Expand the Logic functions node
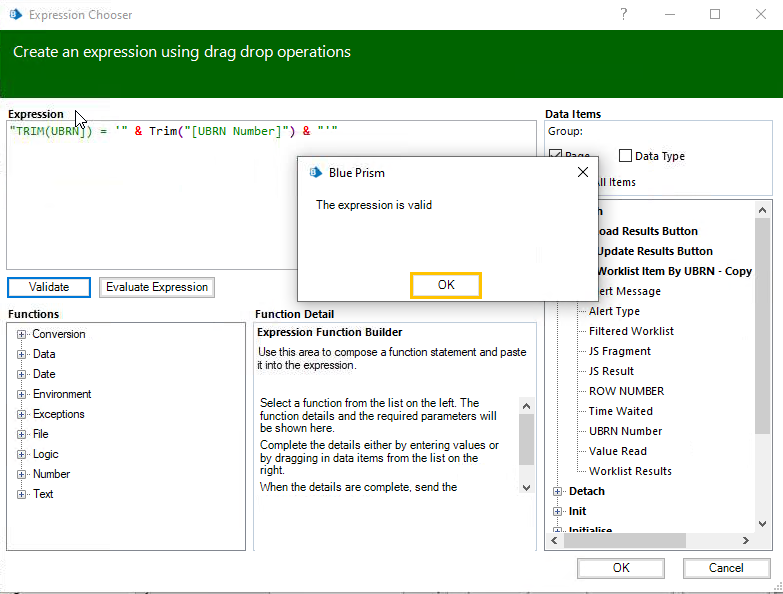Image resolution: width=783 pixels, height=594 pixels. coord(22,454)
